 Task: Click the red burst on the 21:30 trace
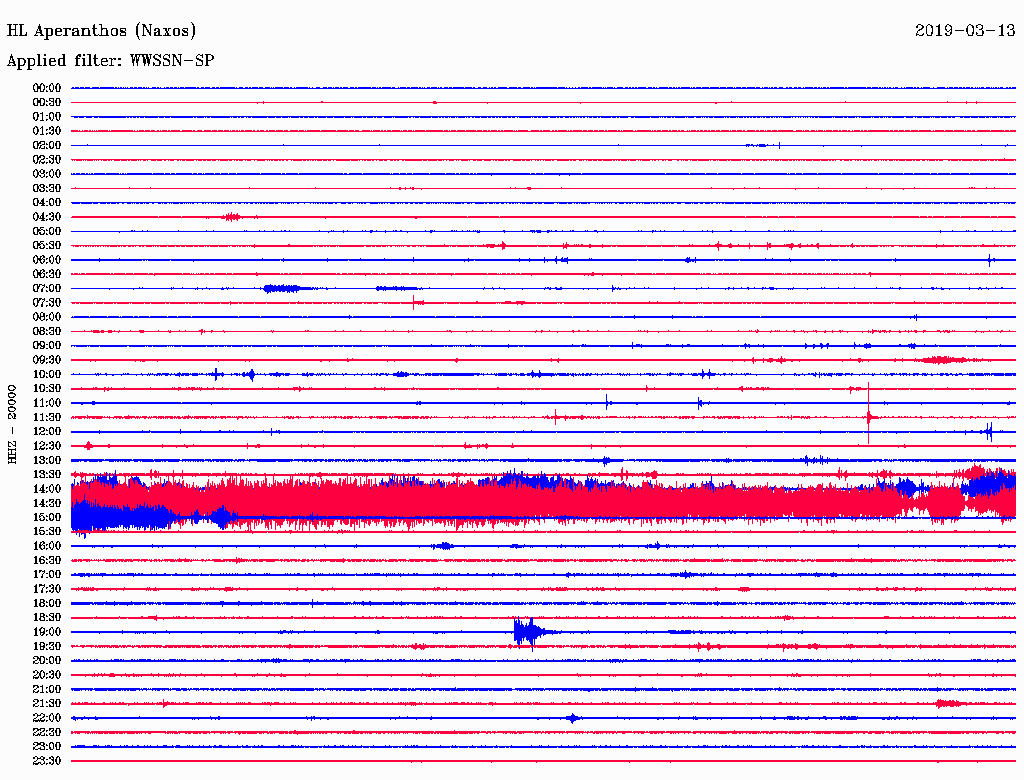coord(949,704)
